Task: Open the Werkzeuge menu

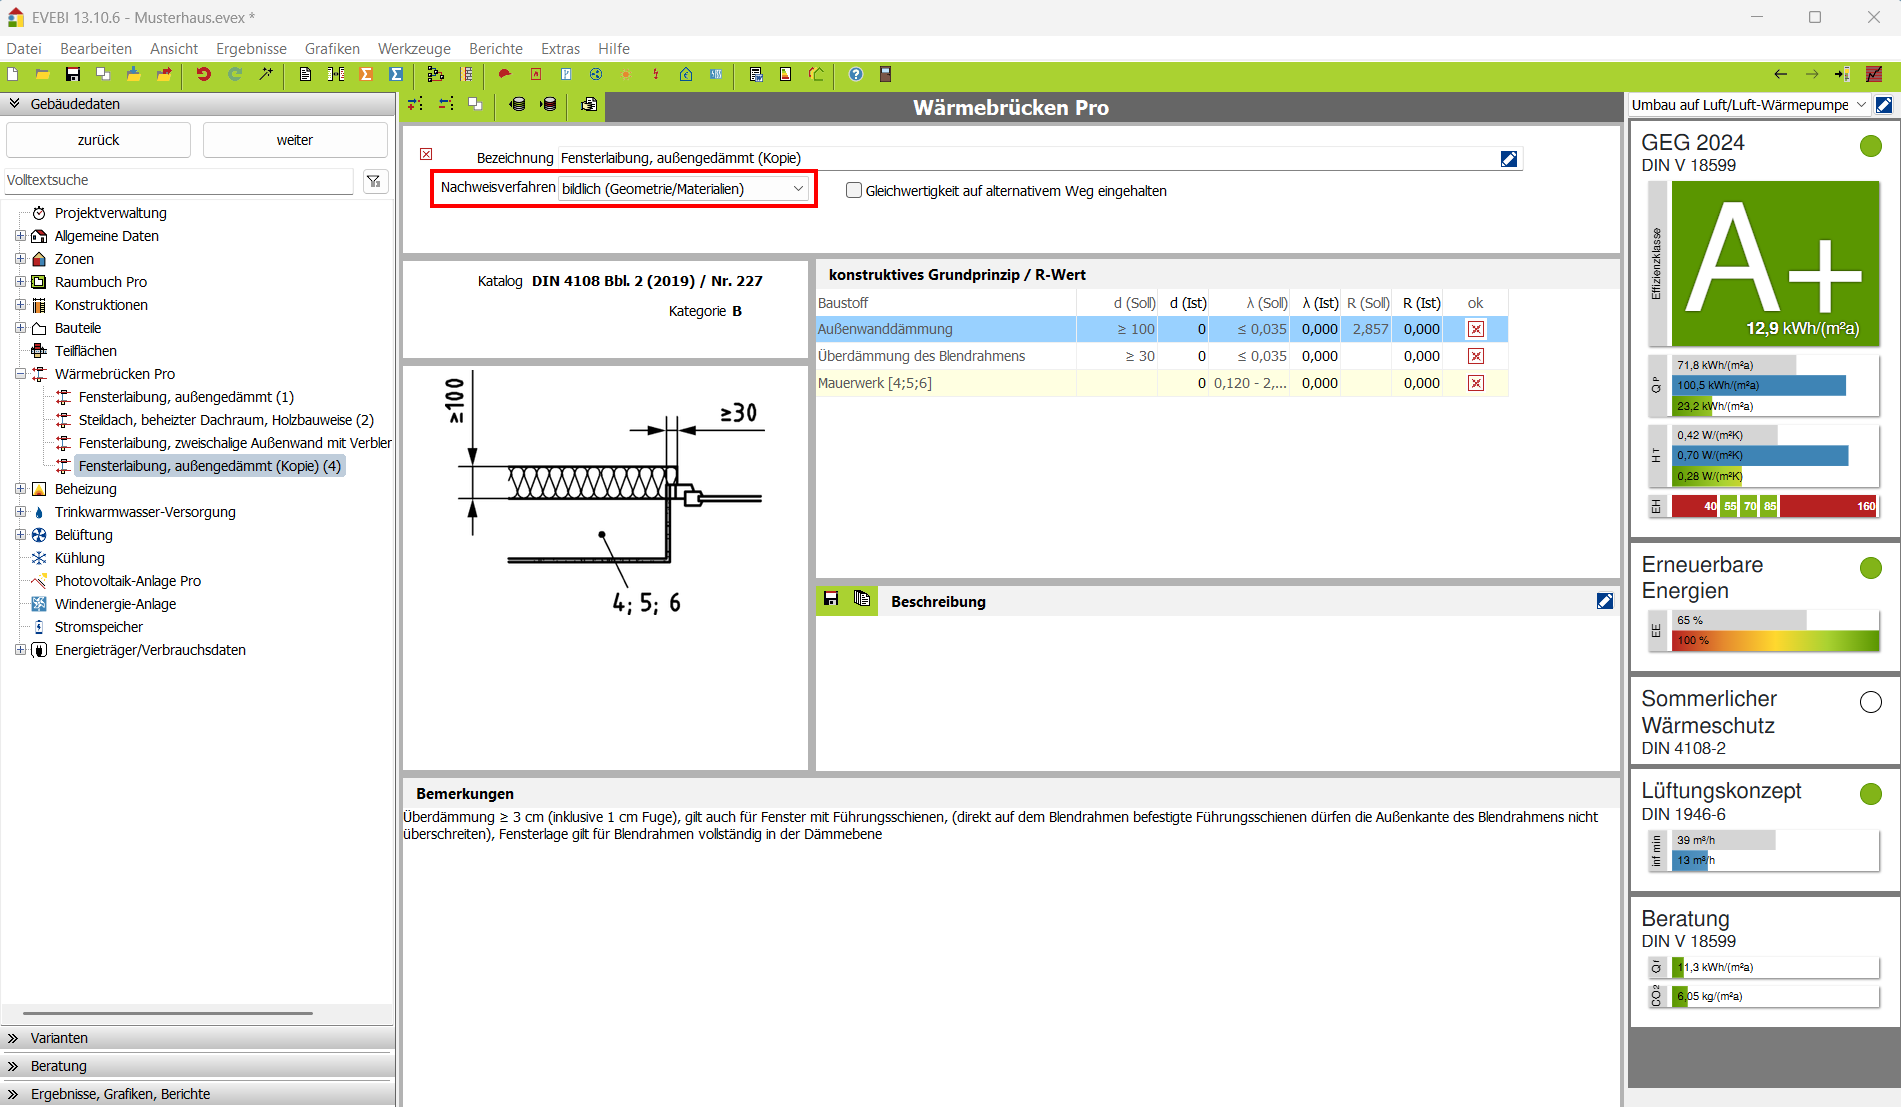Action: pyautogui.click(x=413, y=49)
